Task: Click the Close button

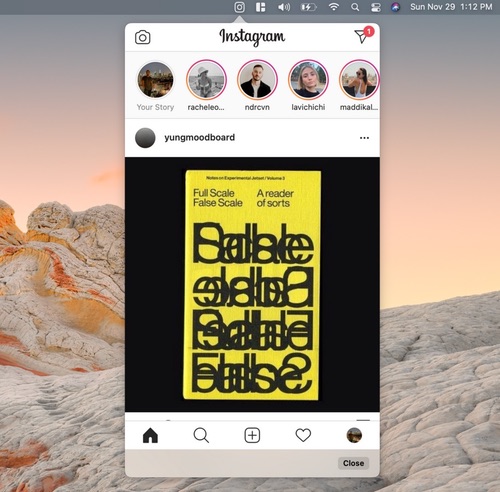Action: point(354,463)
